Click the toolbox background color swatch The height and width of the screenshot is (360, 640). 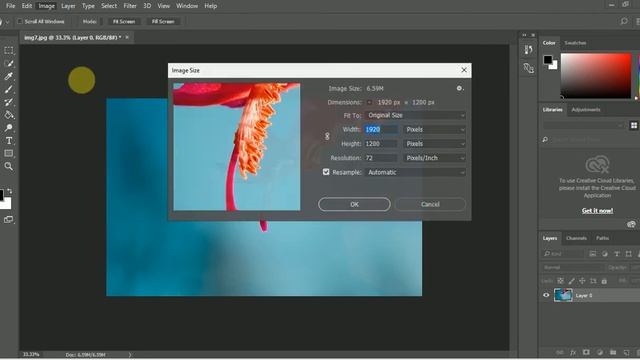tap(7, 204)
